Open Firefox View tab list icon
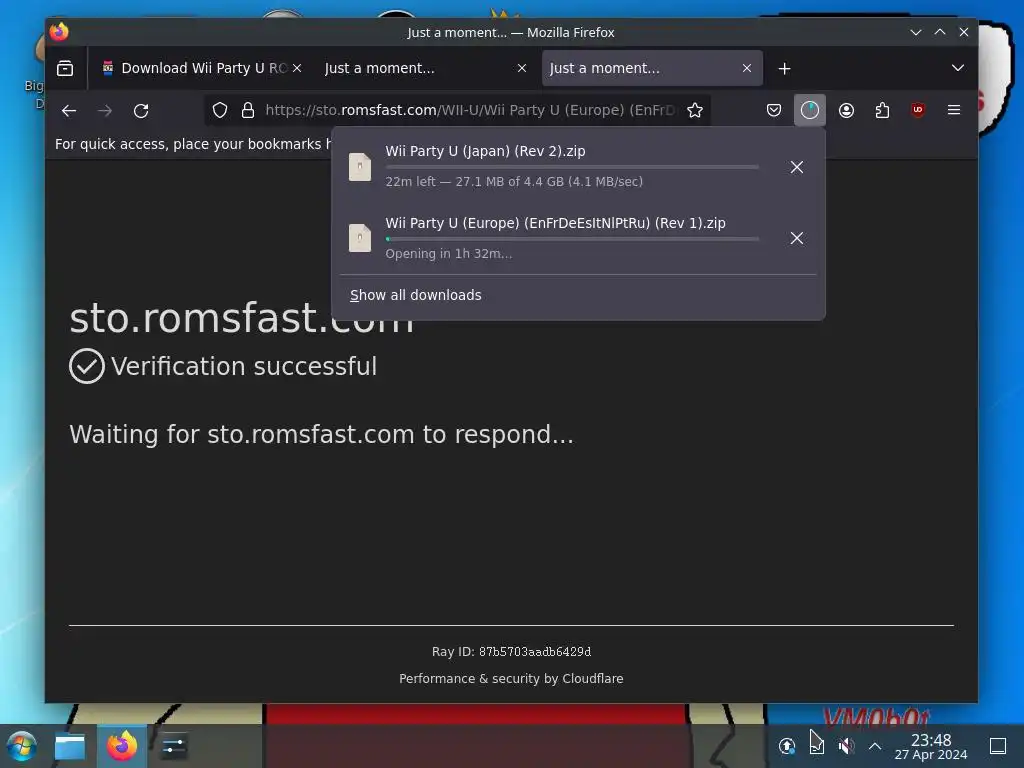Screen dimensions: 1024x768 point(65,68)
